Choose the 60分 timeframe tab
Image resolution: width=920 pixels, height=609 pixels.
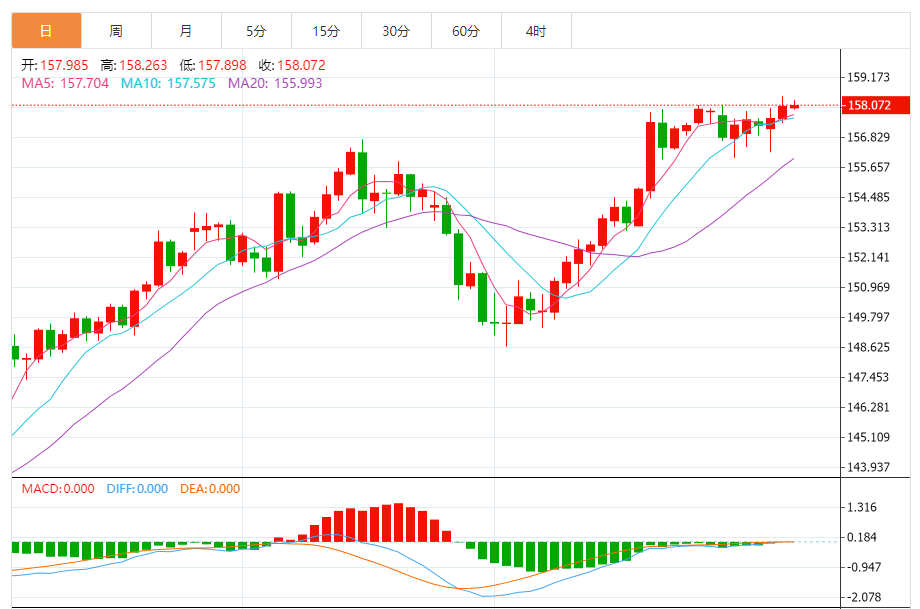[466, 31]
